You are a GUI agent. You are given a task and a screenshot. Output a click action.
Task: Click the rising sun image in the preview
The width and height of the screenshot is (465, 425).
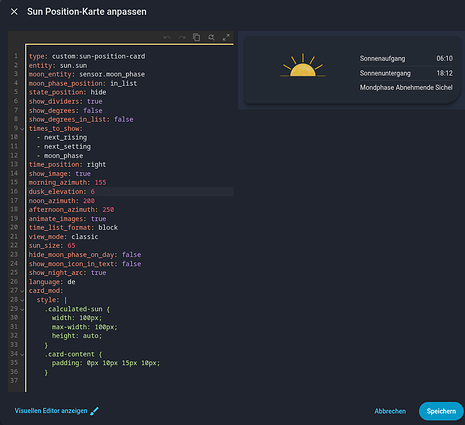(303, 65)
